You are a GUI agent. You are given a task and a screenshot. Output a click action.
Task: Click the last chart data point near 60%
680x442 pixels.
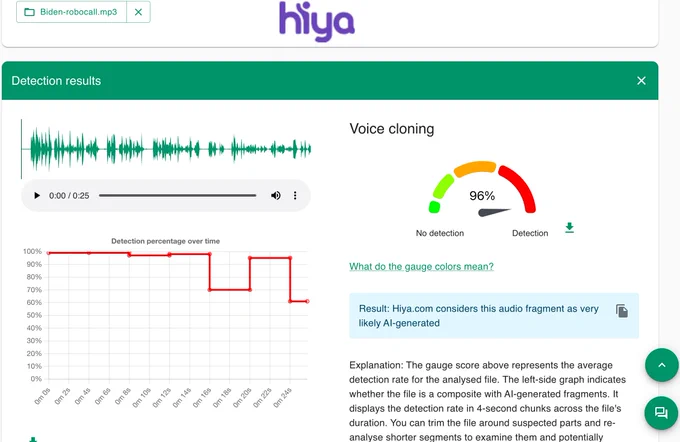tap(307, 301)
